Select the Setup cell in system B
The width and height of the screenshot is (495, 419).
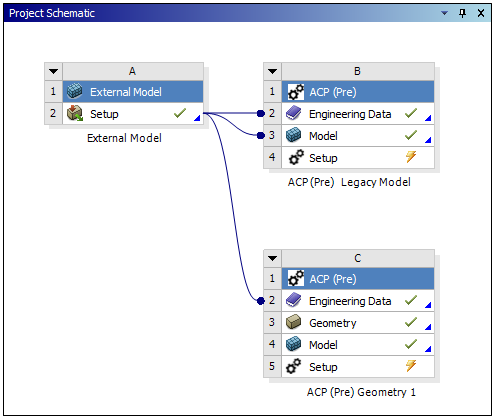coord(358,157)
